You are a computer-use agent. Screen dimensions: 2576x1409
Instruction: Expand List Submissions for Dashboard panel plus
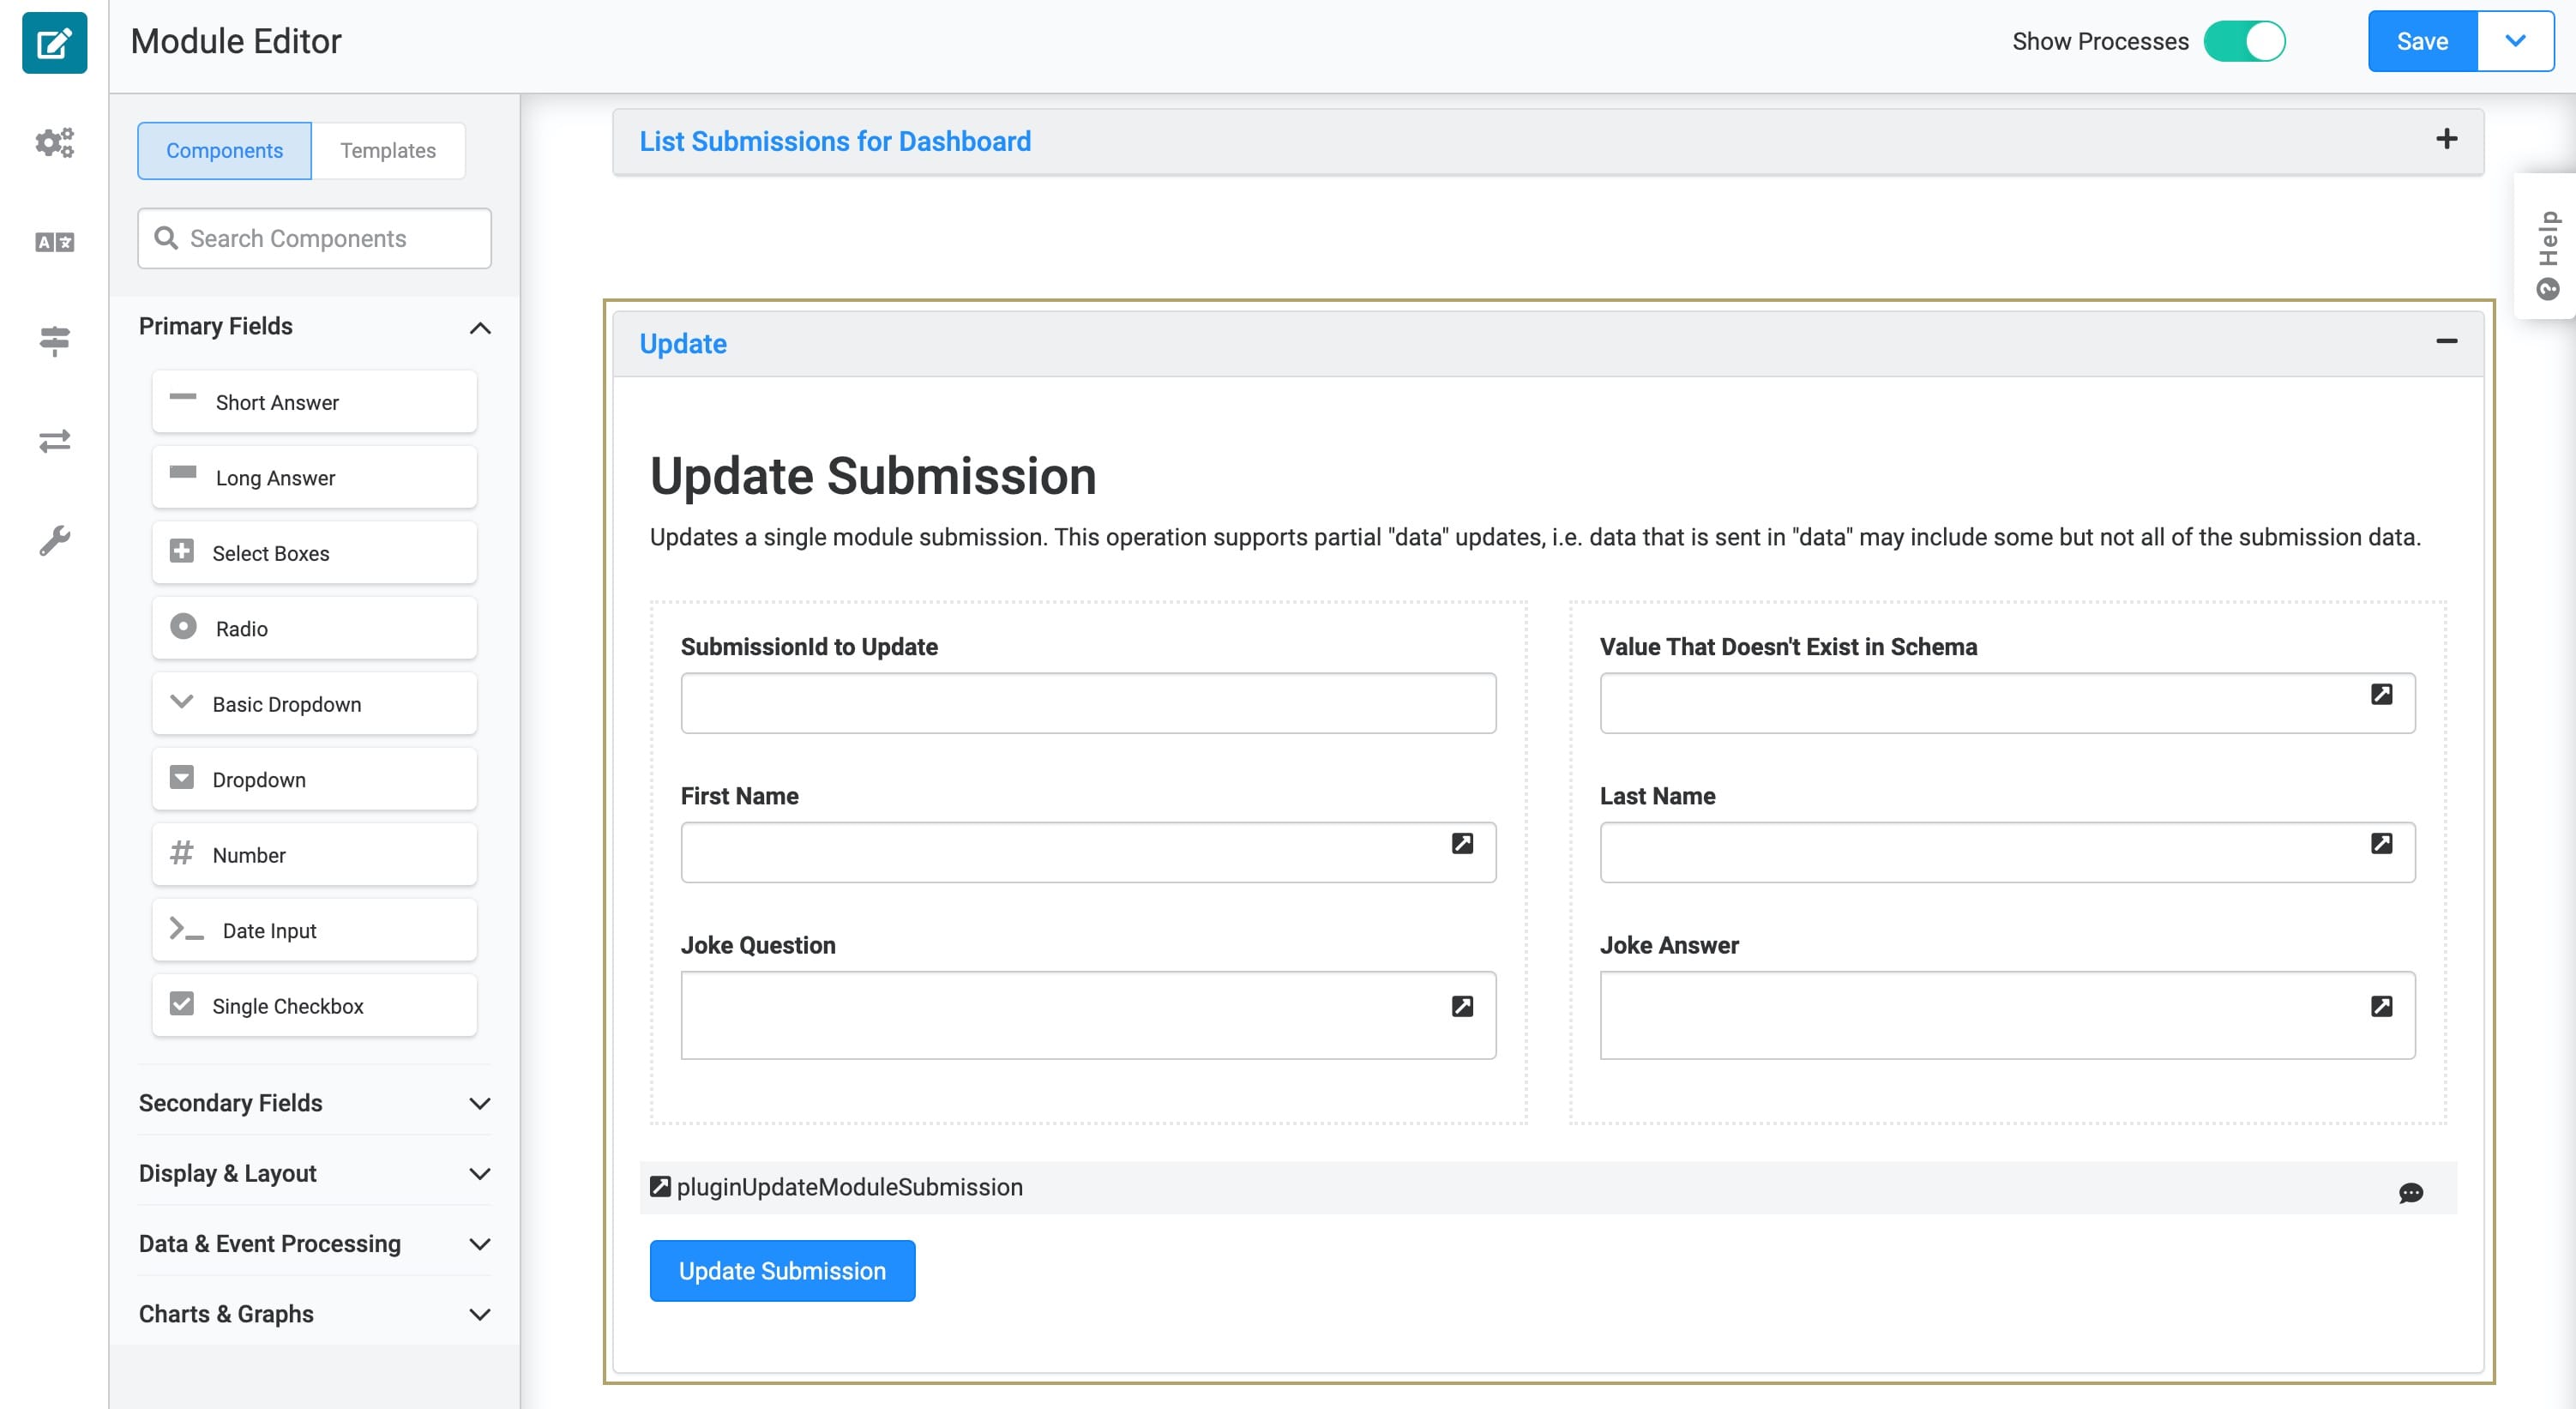[x=2446, y=139]
